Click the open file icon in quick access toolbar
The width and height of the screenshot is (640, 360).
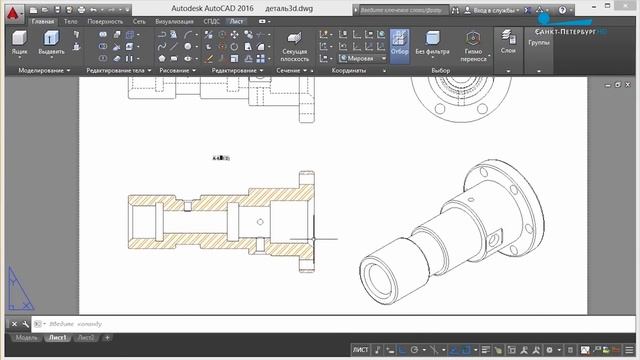tap(45, 9)
